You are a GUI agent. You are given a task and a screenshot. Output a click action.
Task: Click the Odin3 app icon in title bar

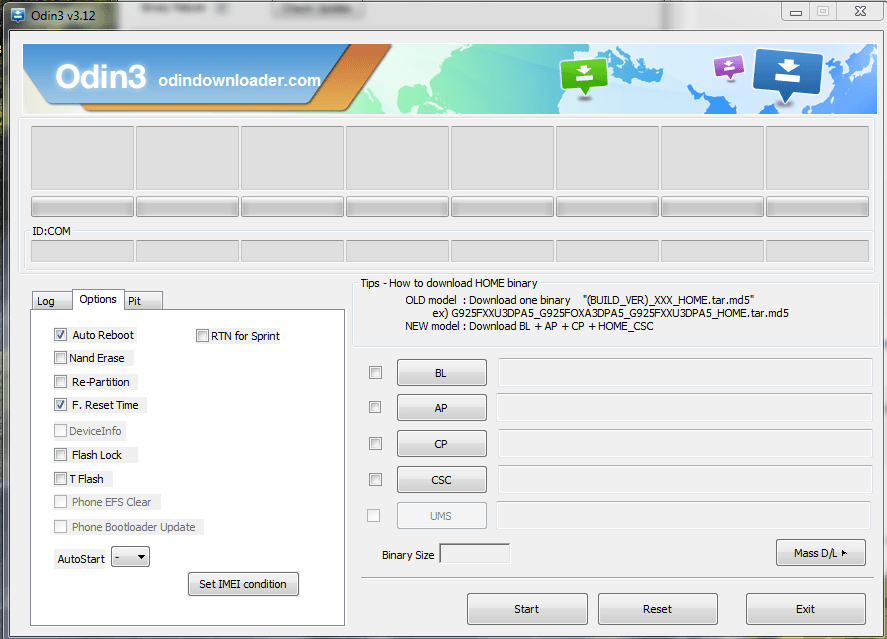[18, 15]
